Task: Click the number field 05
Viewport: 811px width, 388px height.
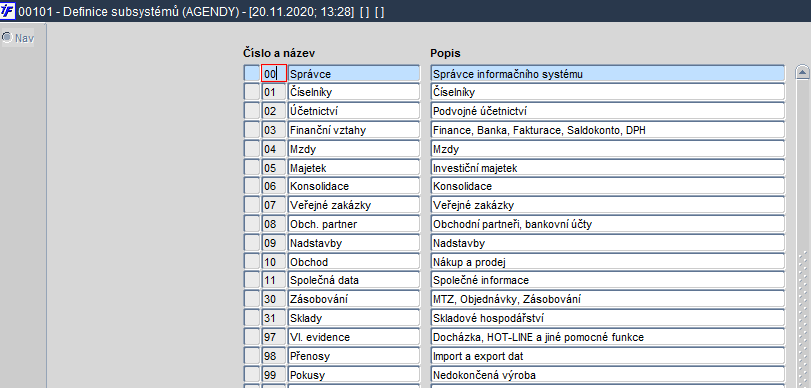Action: (274, 168)
